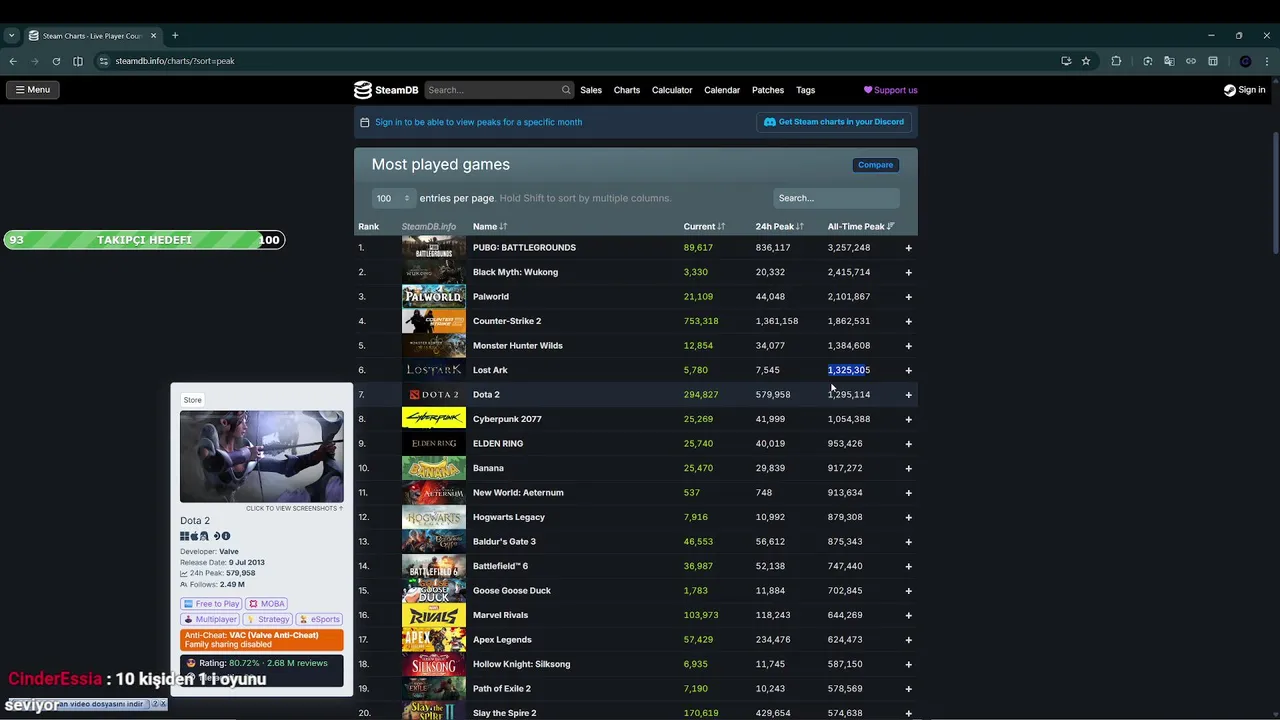Add Dota 2 row using plus icon
The height and width of the screenshot is (720, 1280).
908,394
